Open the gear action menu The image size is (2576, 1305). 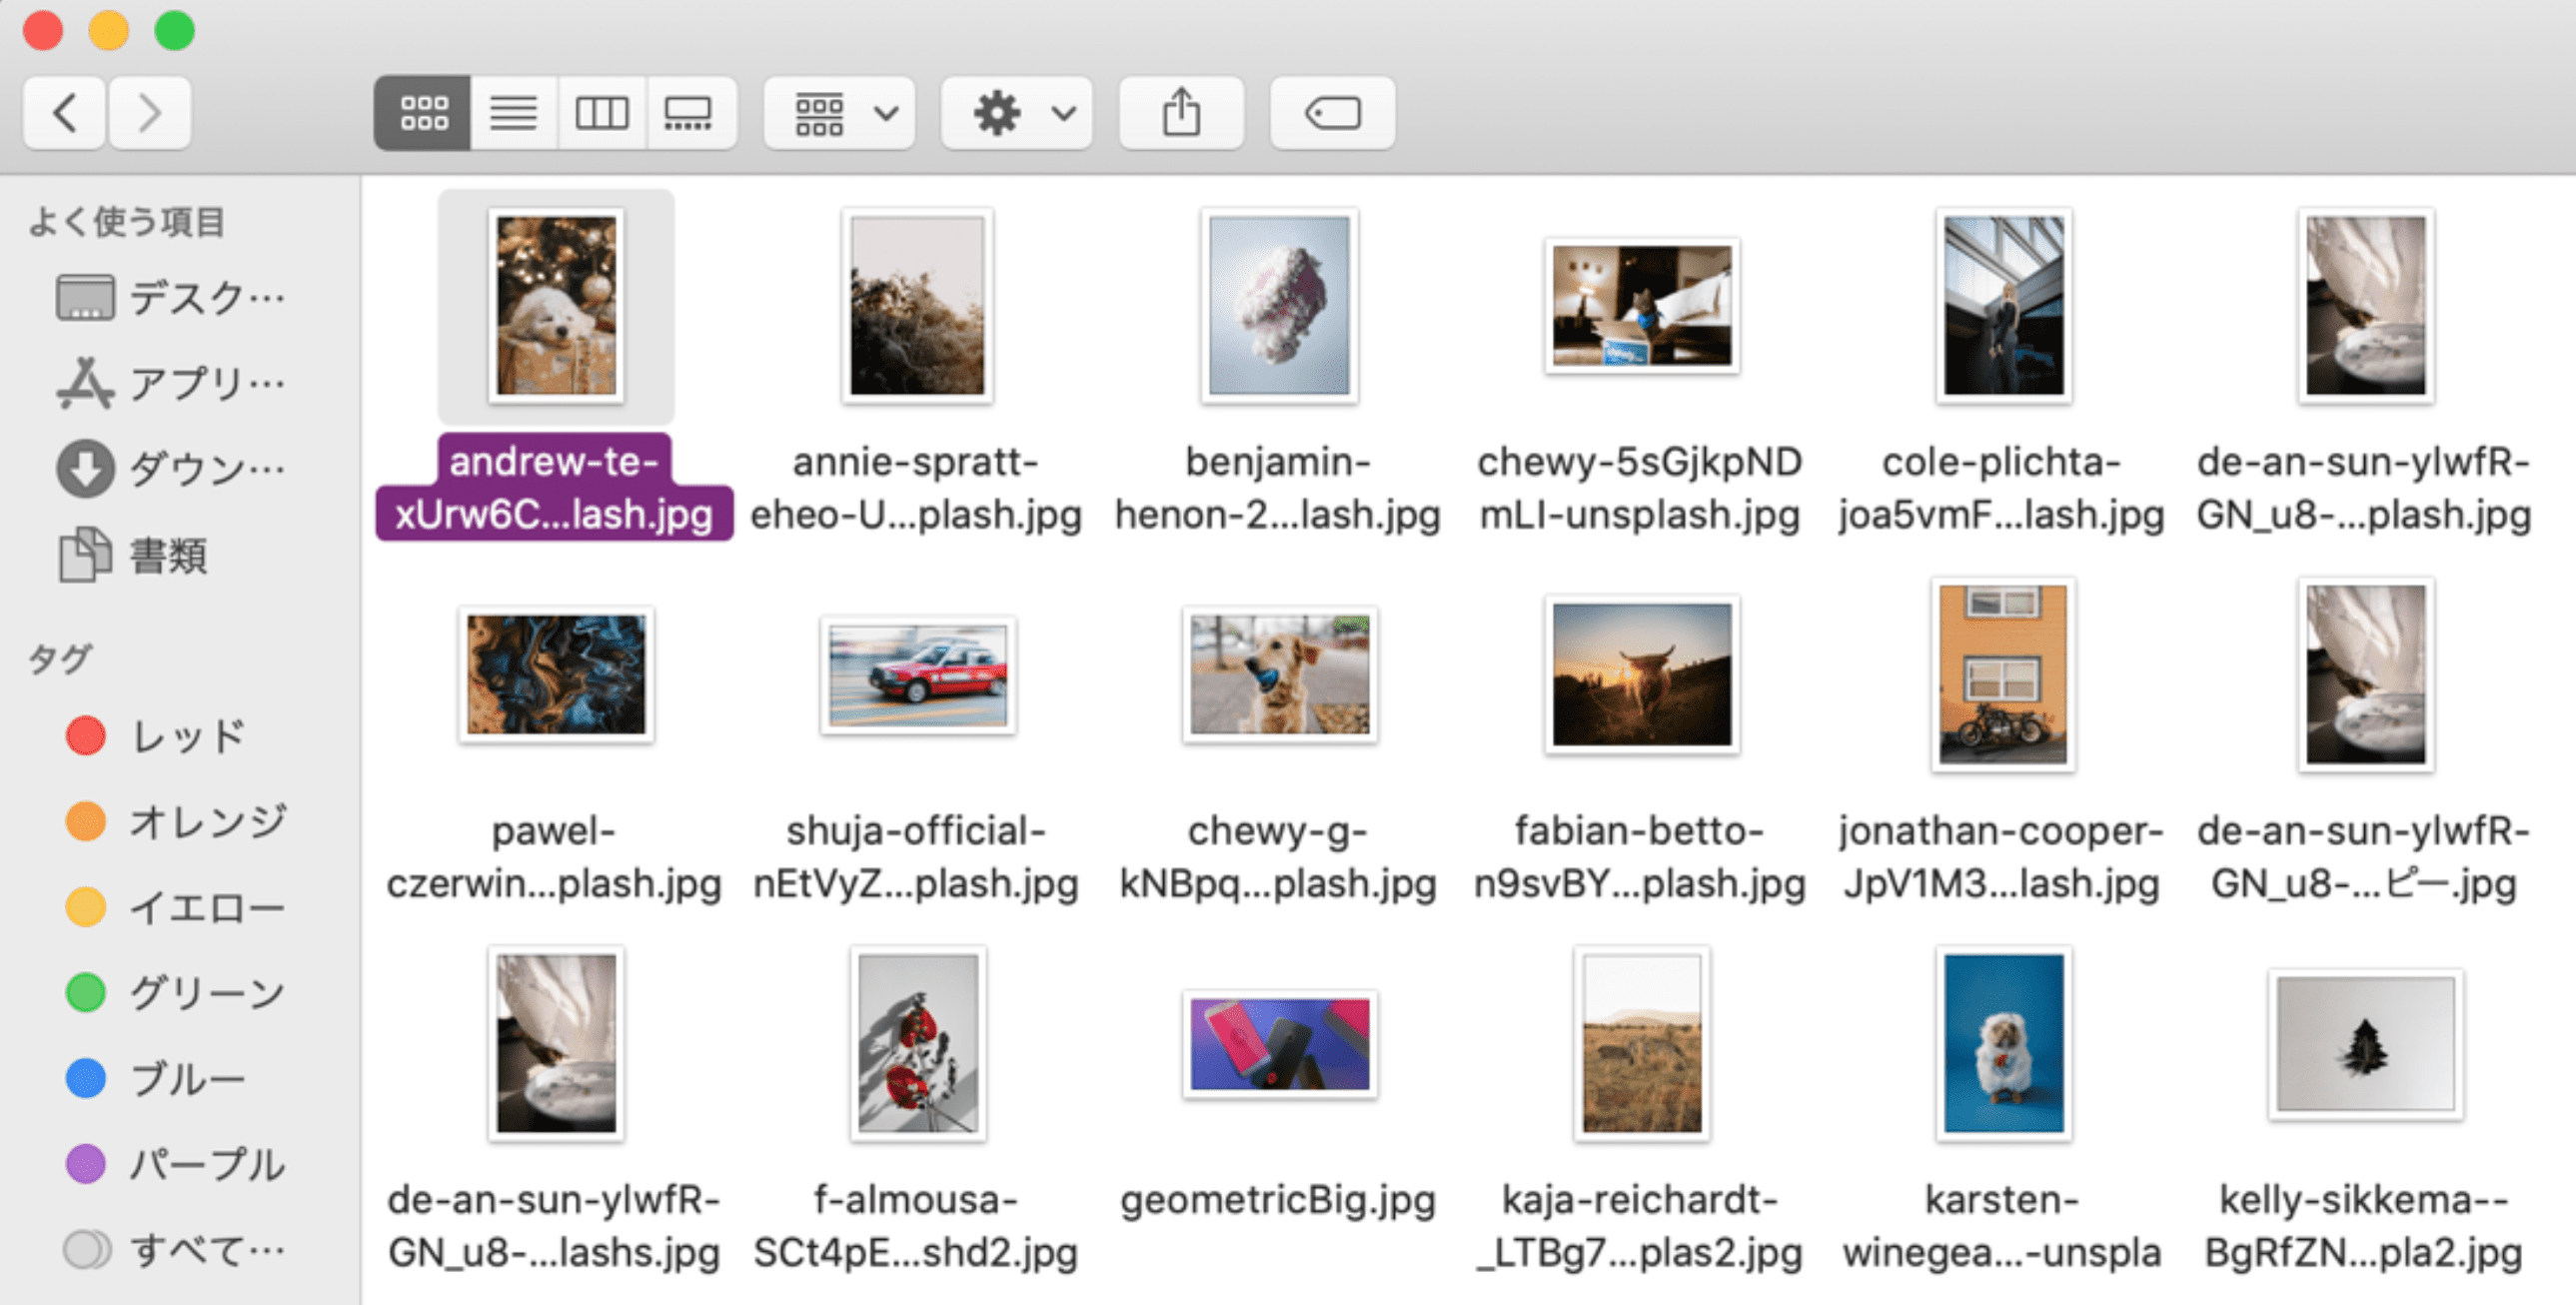click(x=1017, y=113)
